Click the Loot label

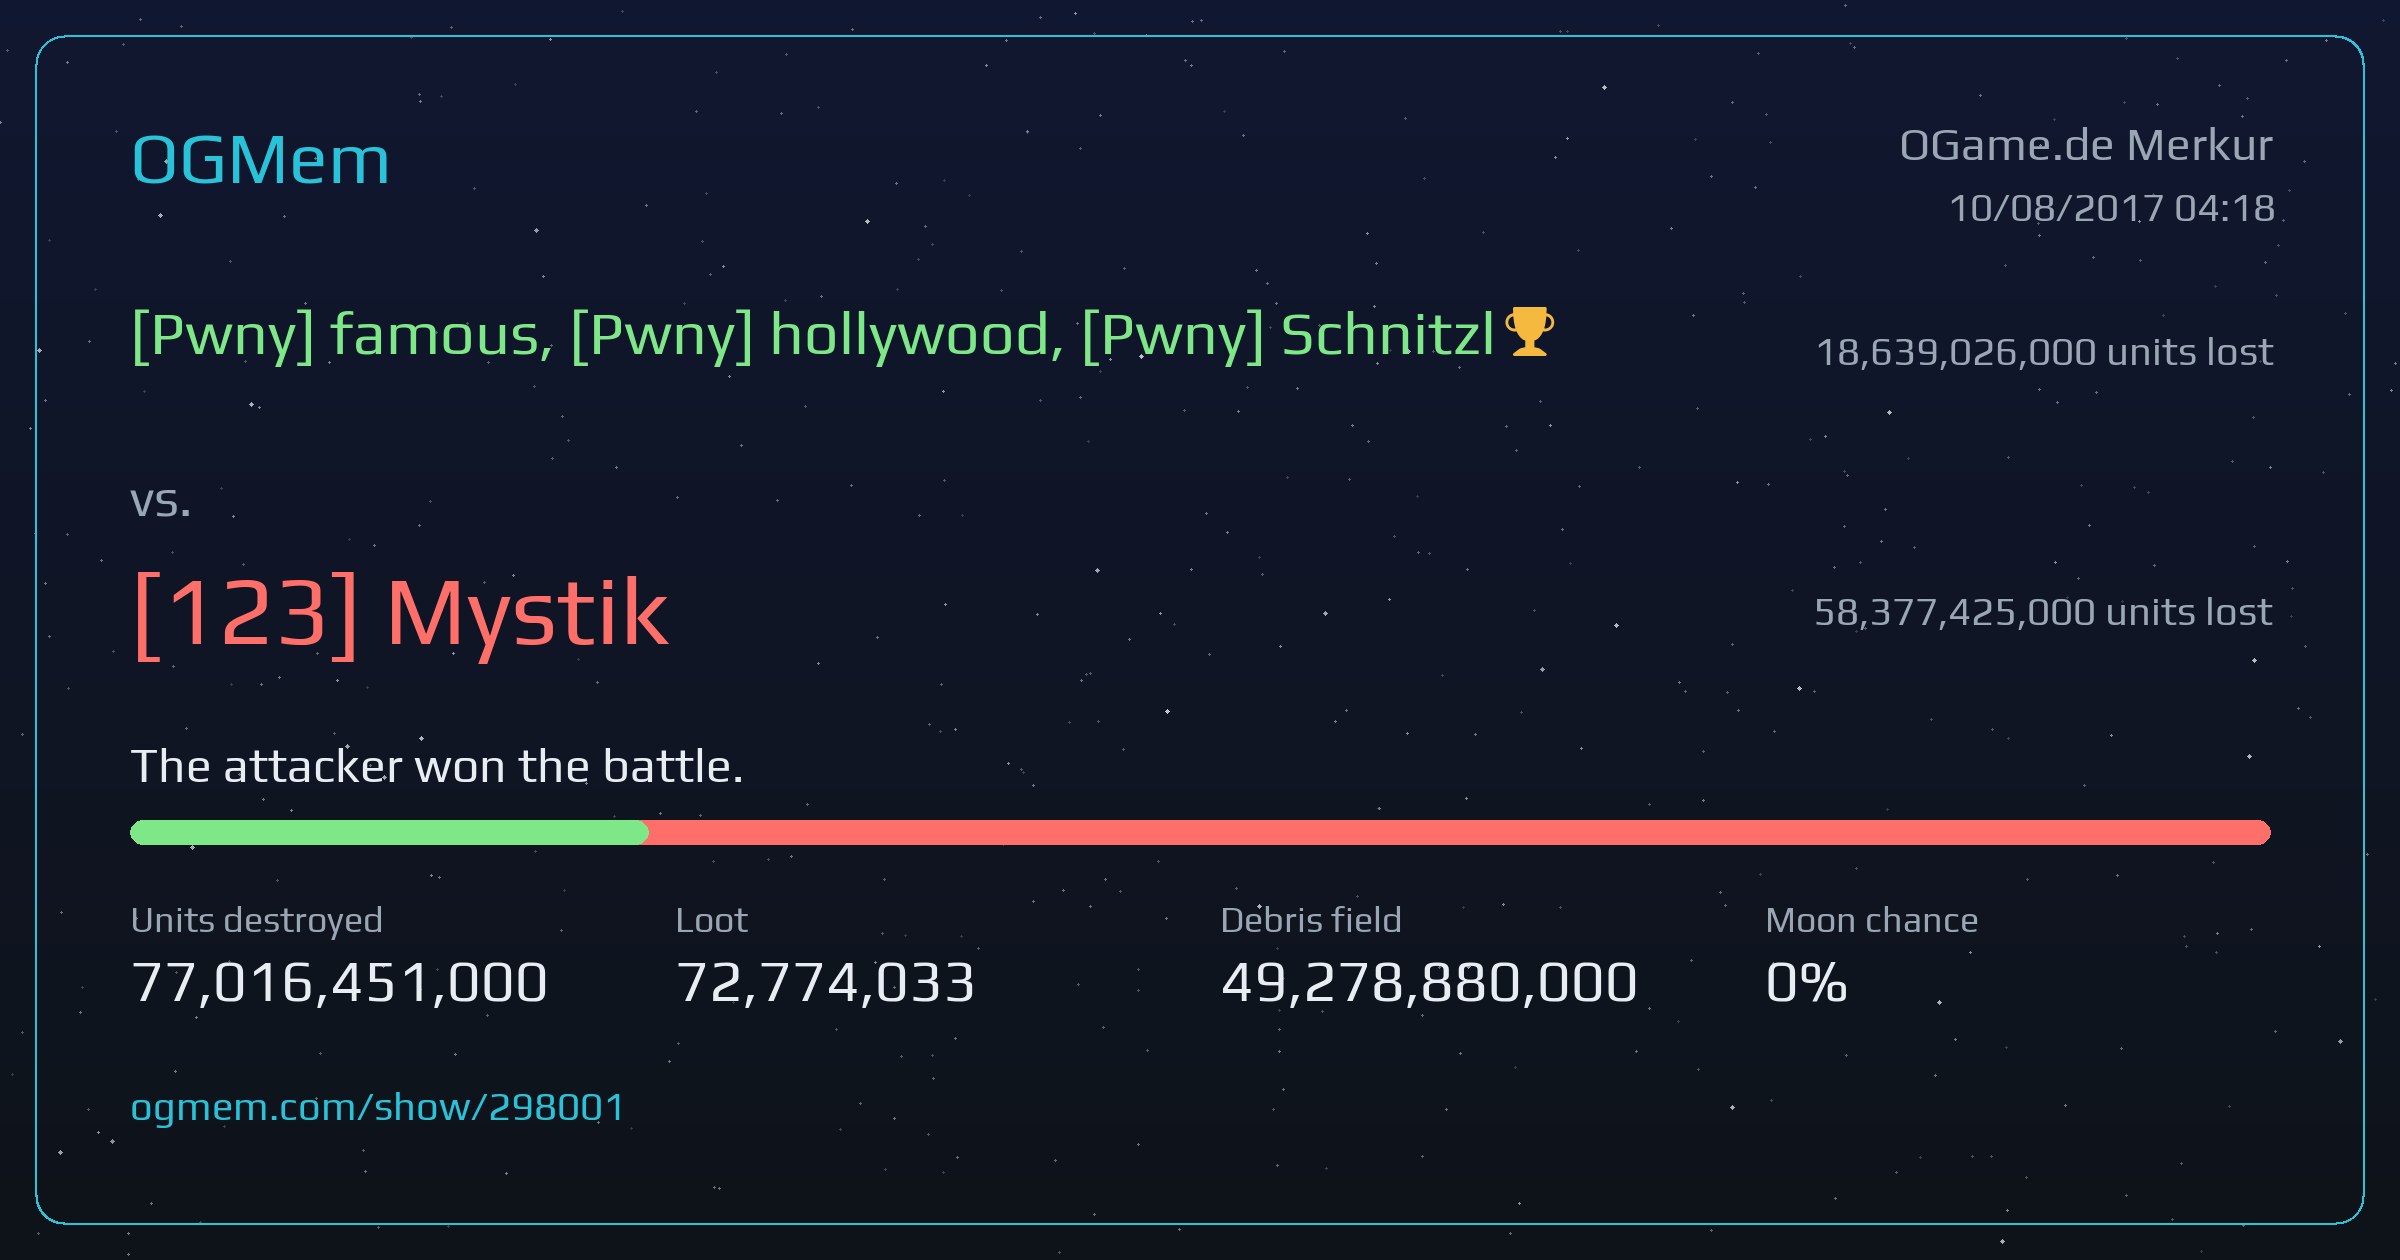[711, 920]
